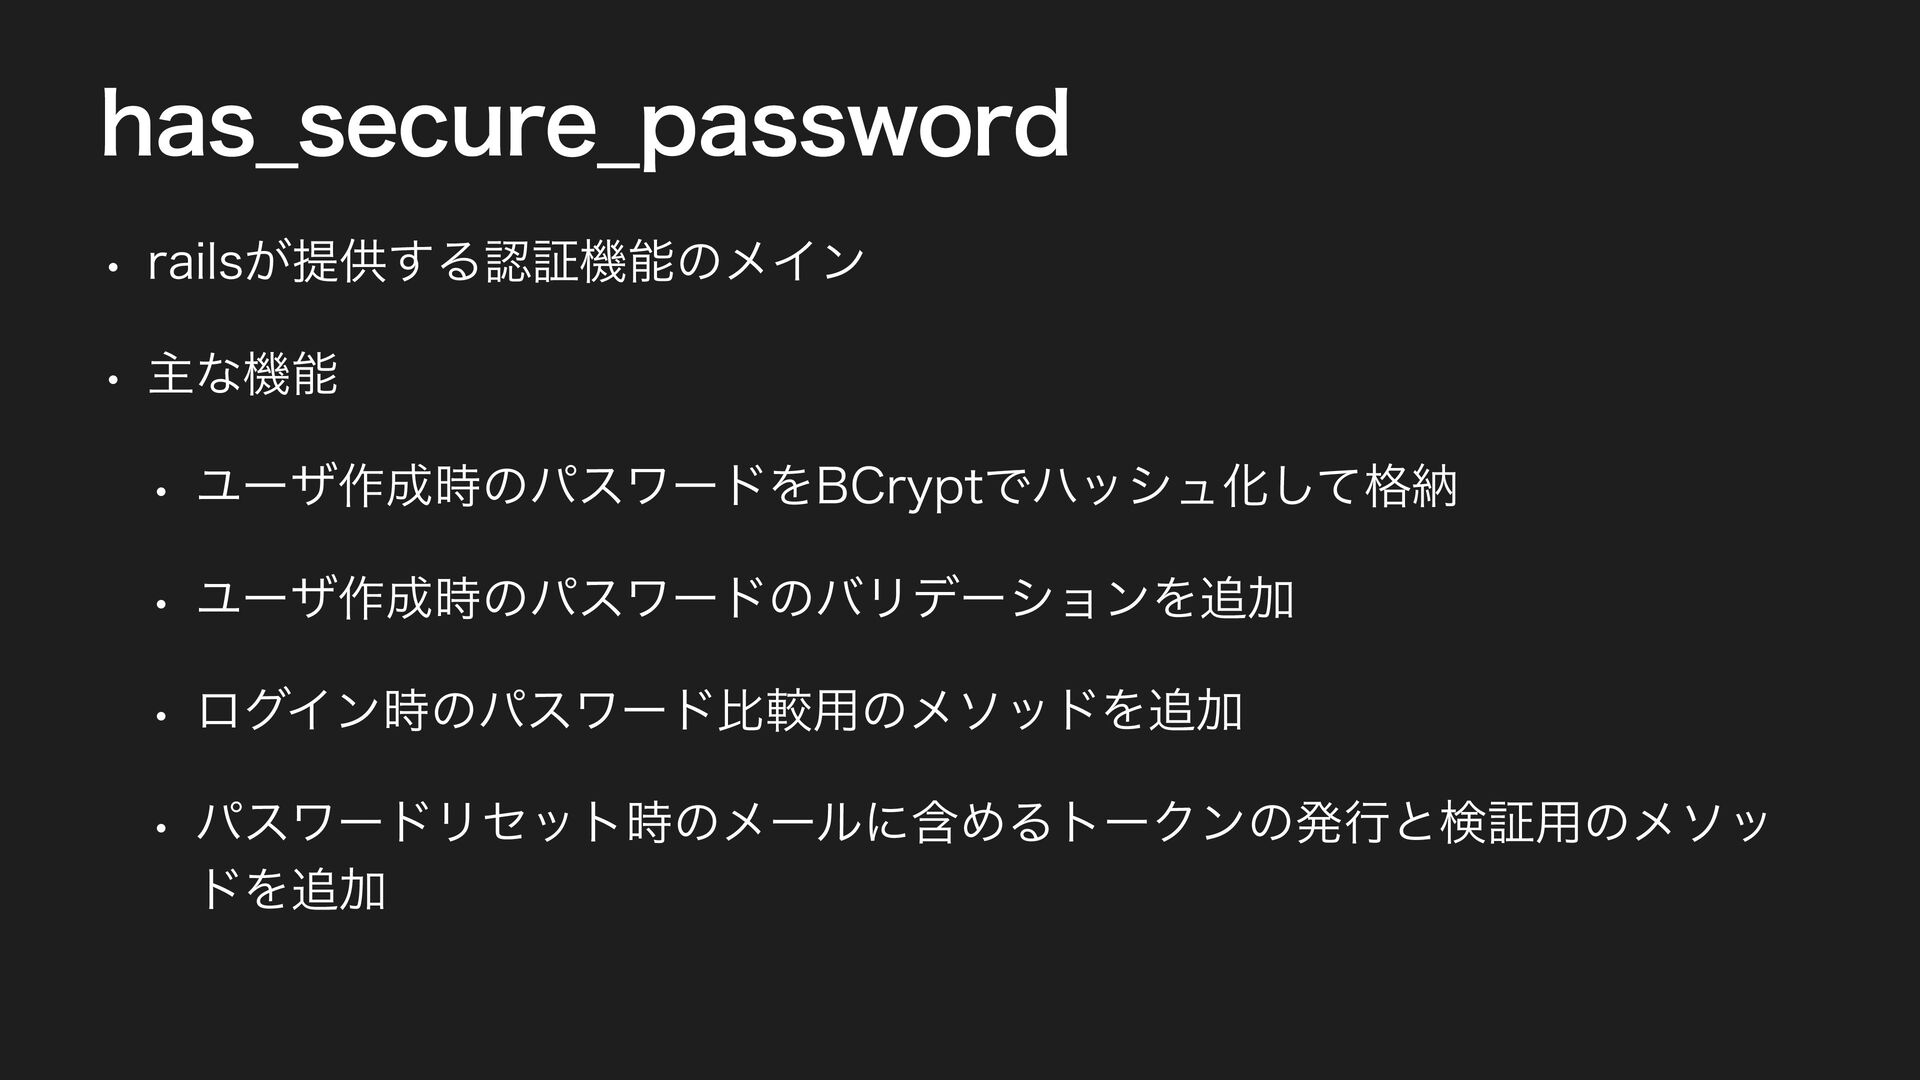
Task: Click the sub-bullet dot before BCrypt line
Action: 159,491
